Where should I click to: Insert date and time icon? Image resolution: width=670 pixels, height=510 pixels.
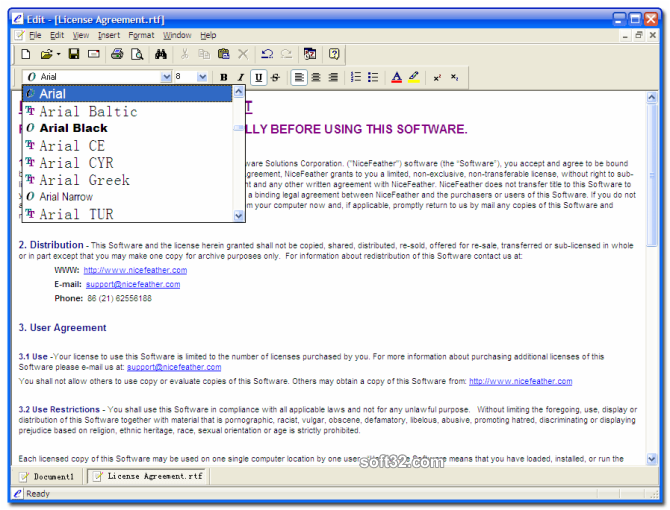(310, 54)
